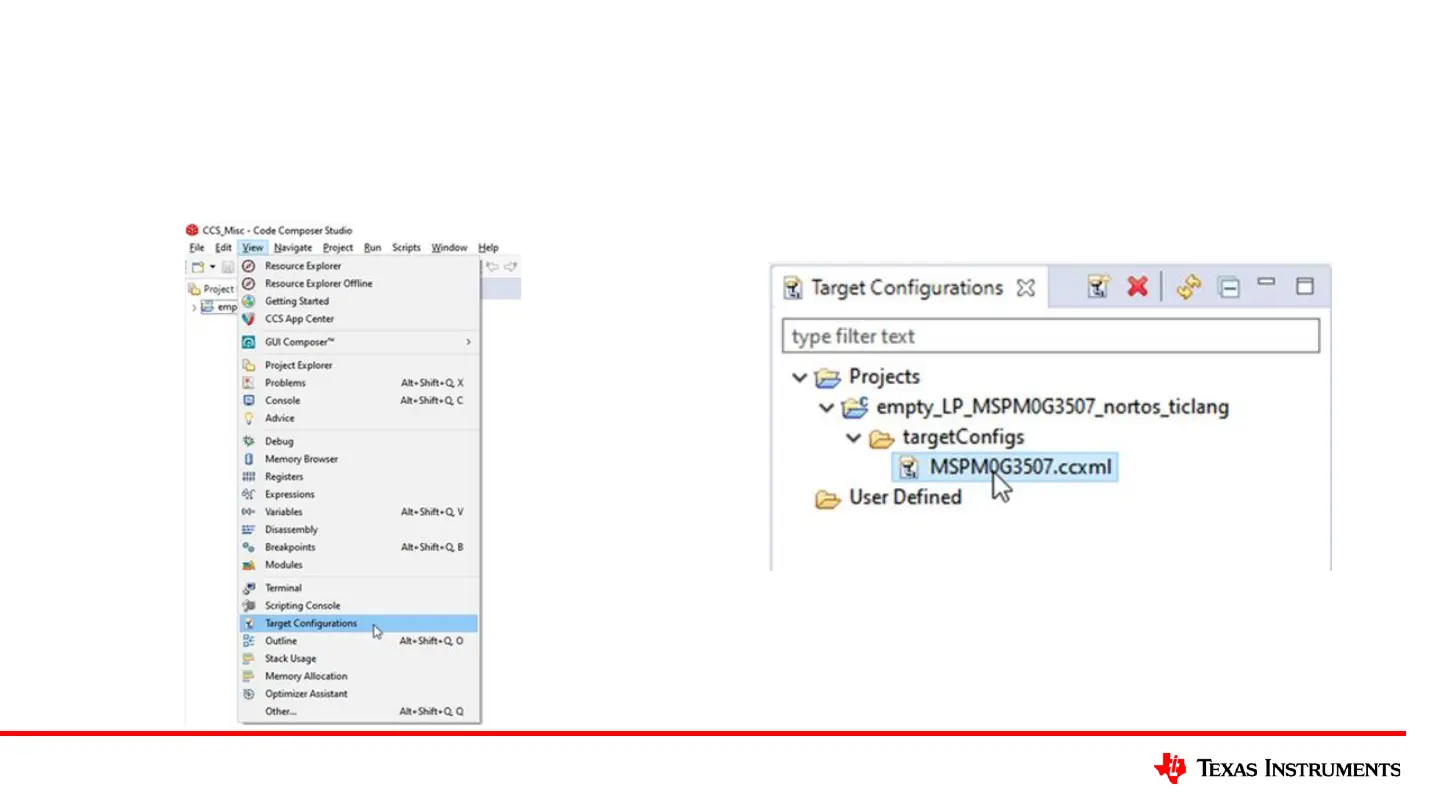Click the Stack Usage icon

(x=249, y=659)
